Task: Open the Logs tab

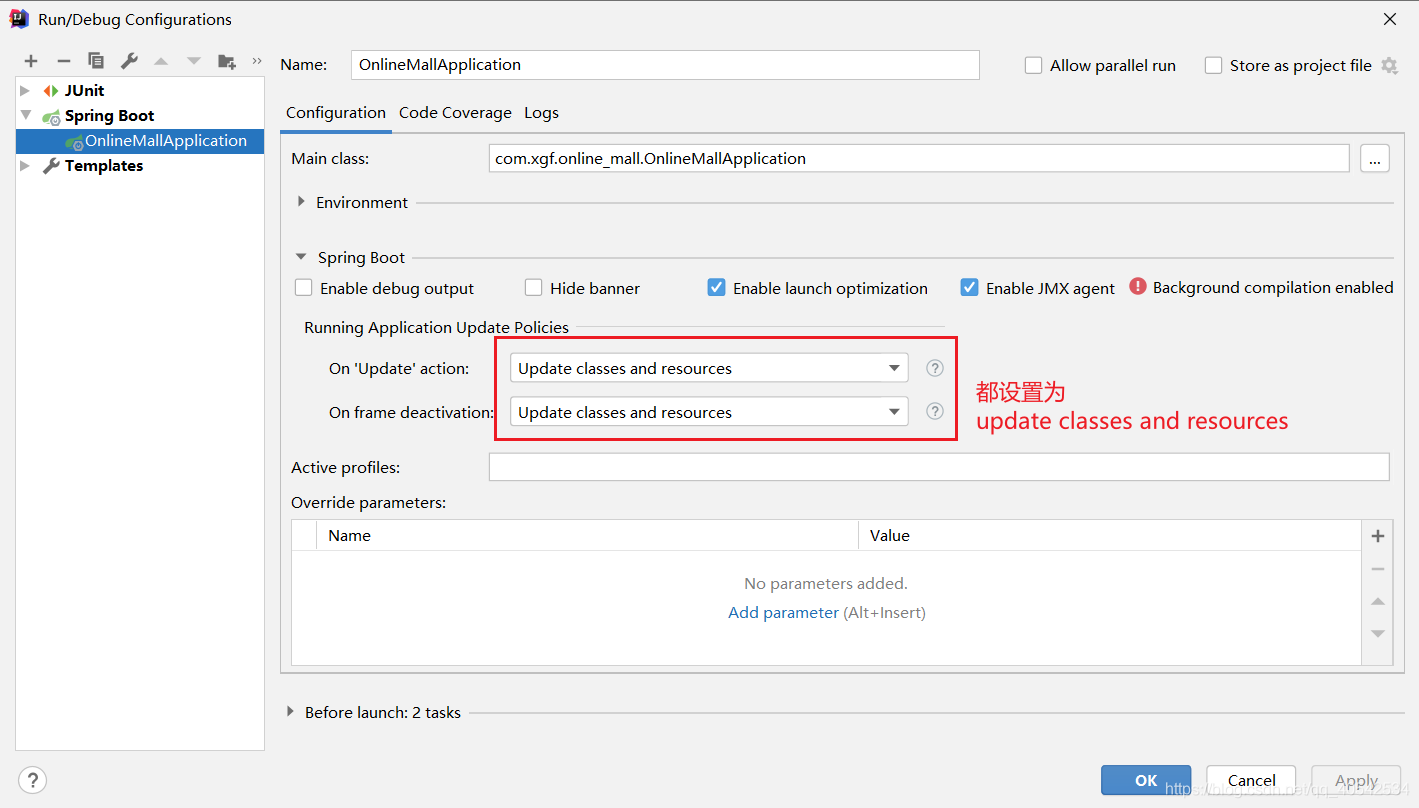Action: coord(541,113)
